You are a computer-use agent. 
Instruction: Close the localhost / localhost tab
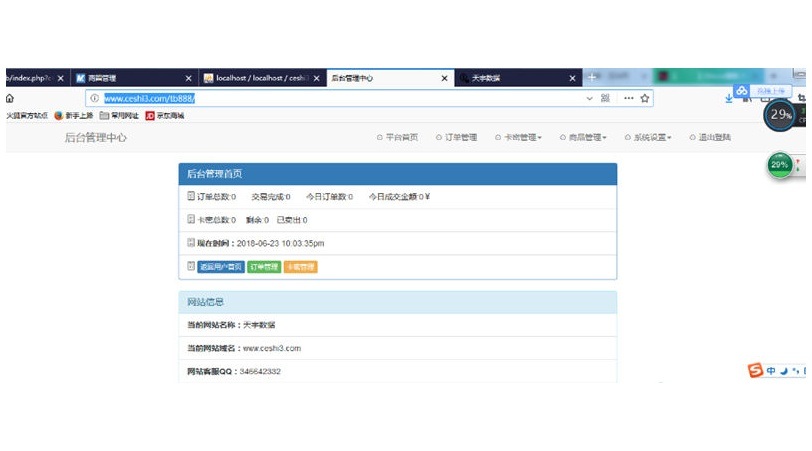click(316, 78)
